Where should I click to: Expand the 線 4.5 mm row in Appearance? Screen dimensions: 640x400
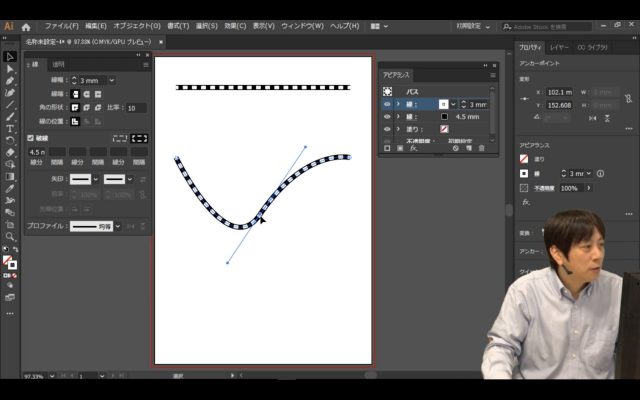[398, 117]
